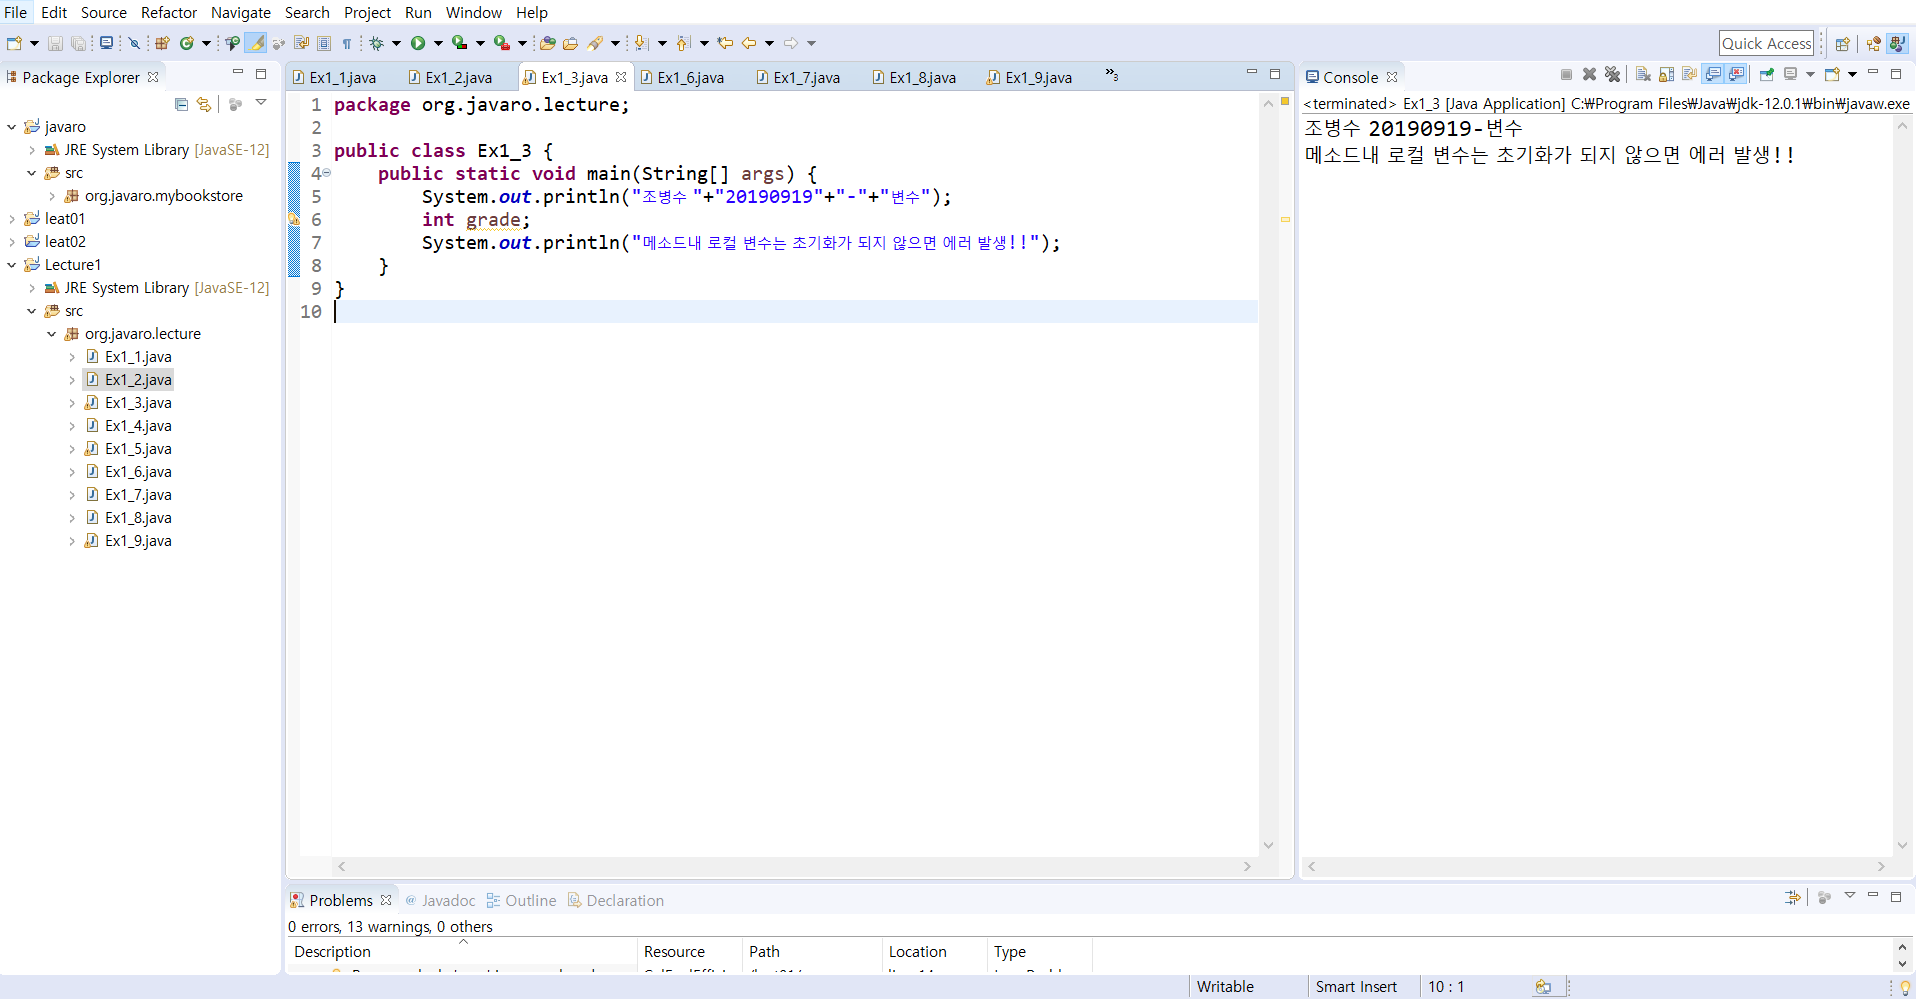Collapse the org.javaro.lecture package
This screenshot has height=999, width=1916.
(51, 334)
